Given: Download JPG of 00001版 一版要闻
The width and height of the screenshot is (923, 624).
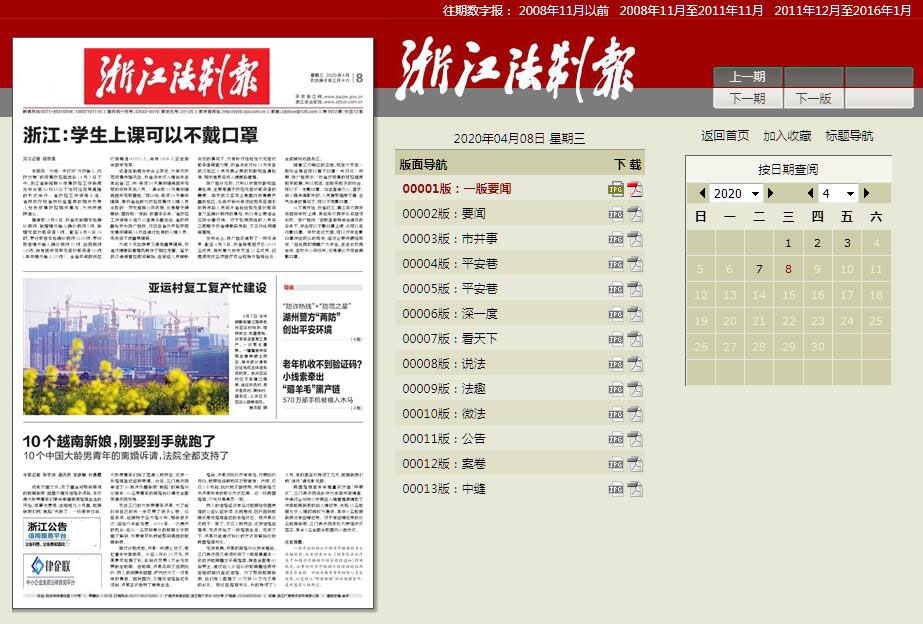Looking at the screenshot, I should click(x=616, y=188).
